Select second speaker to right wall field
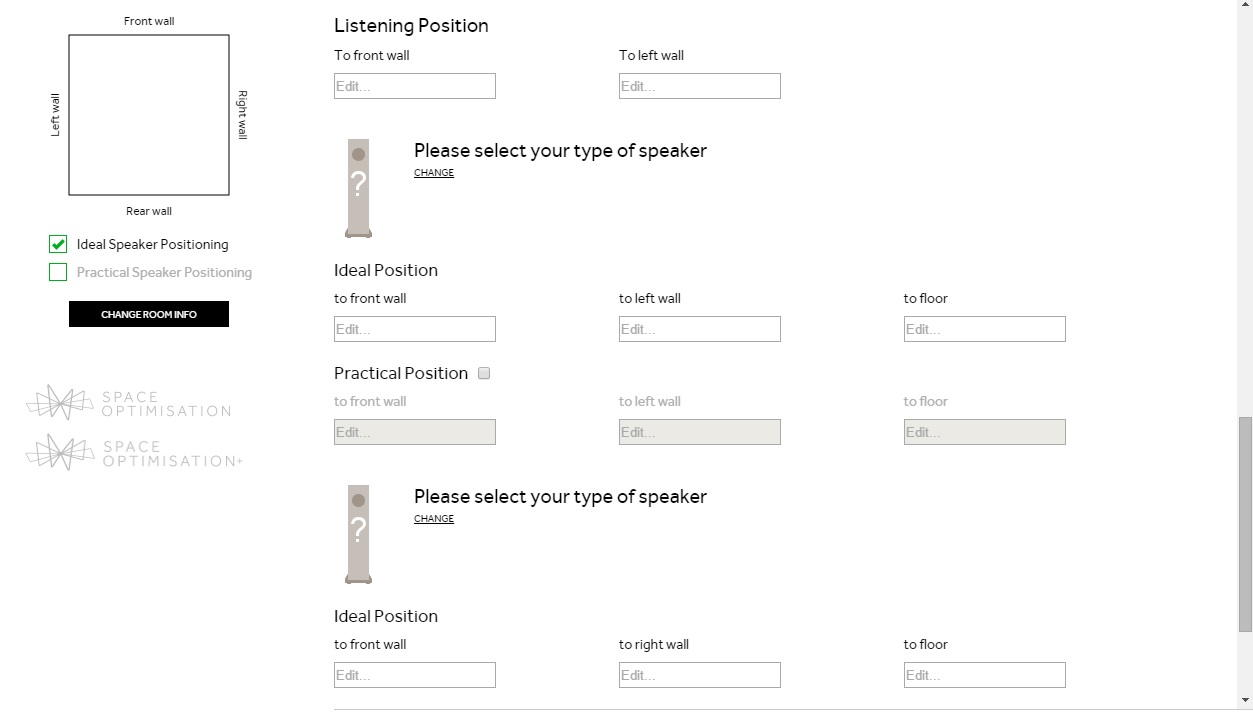 (x=700, y=675)
